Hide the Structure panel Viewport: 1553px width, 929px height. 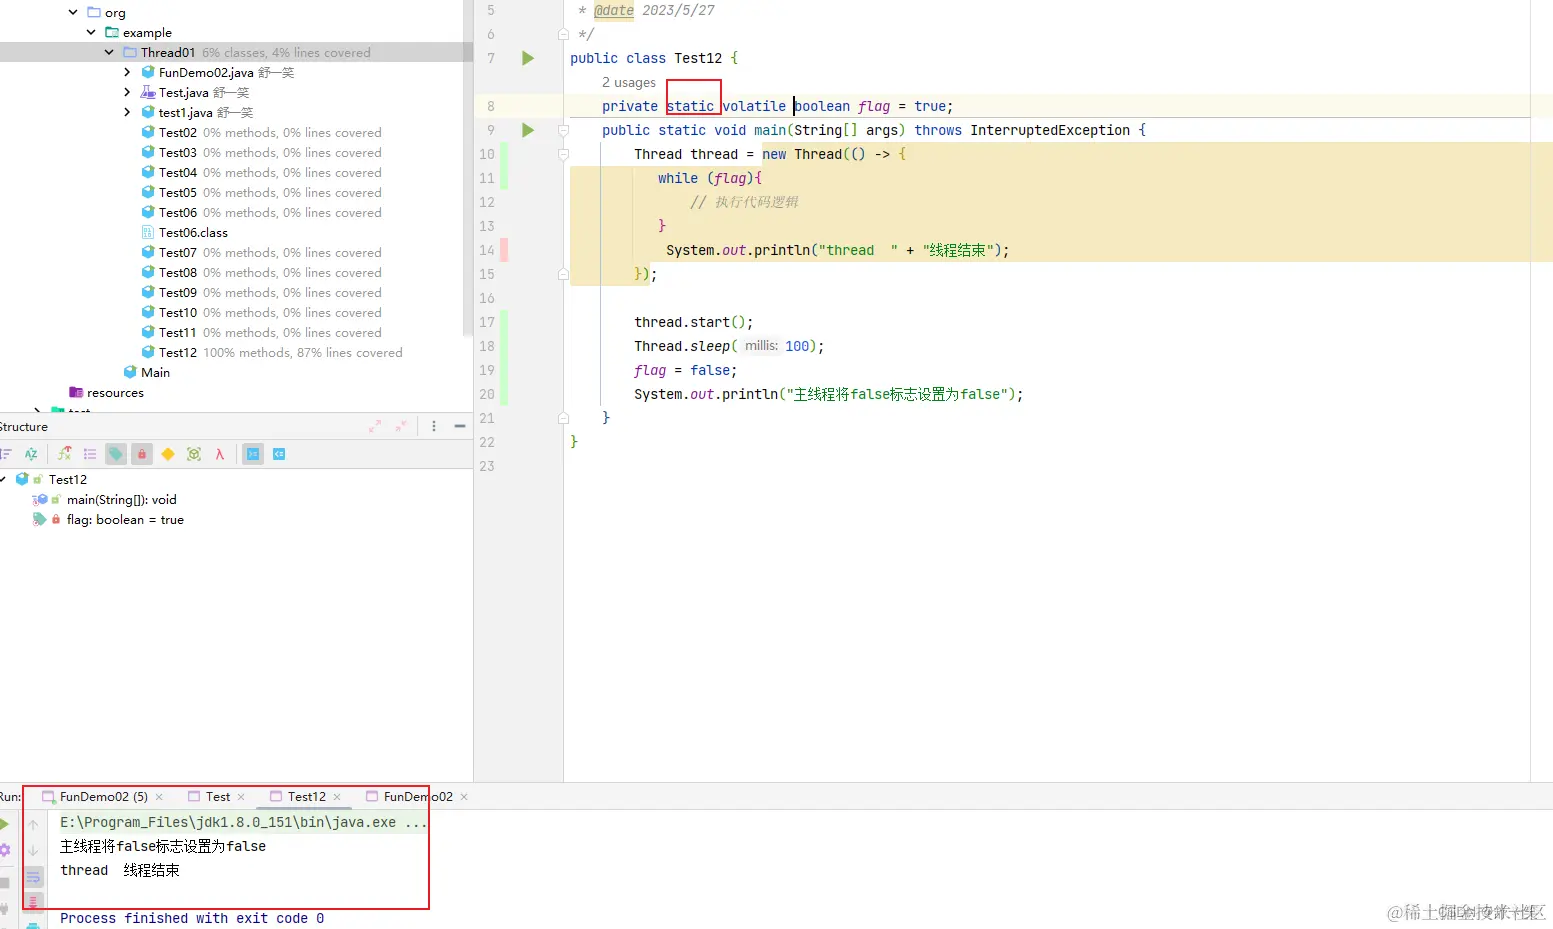pyautogui.click(x=460, y=426)
